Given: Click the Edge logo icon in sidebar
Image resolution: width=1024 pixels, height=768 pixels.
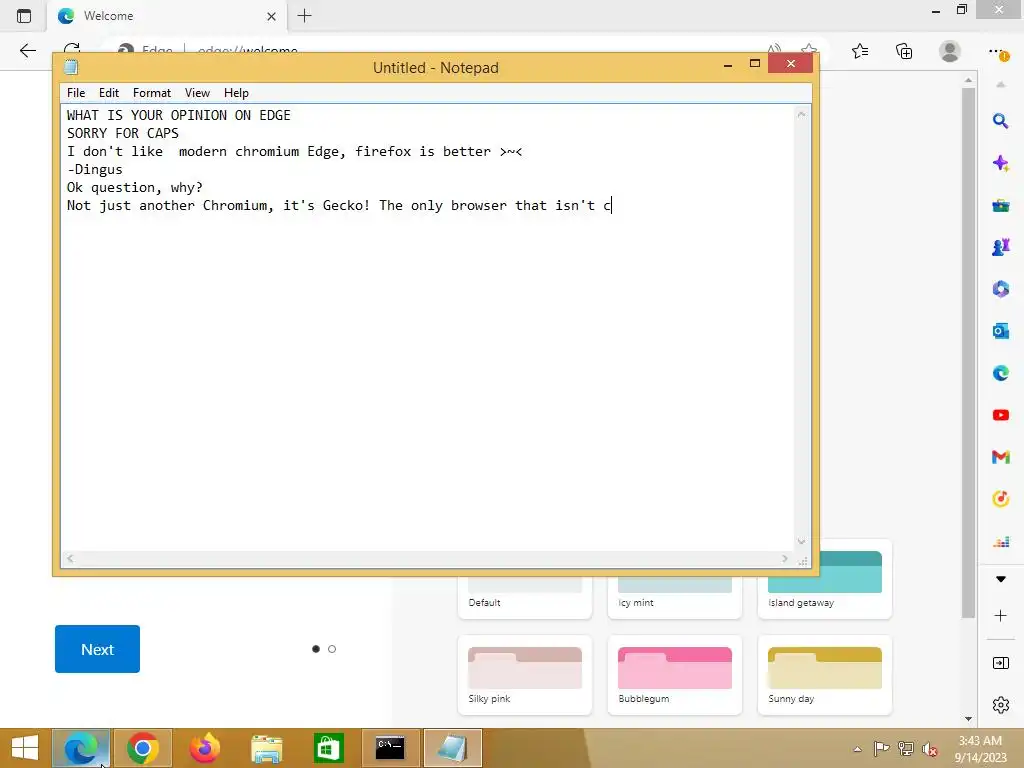Looking at the screenshot, I should pyautogui.click(x=1000, y=373).
